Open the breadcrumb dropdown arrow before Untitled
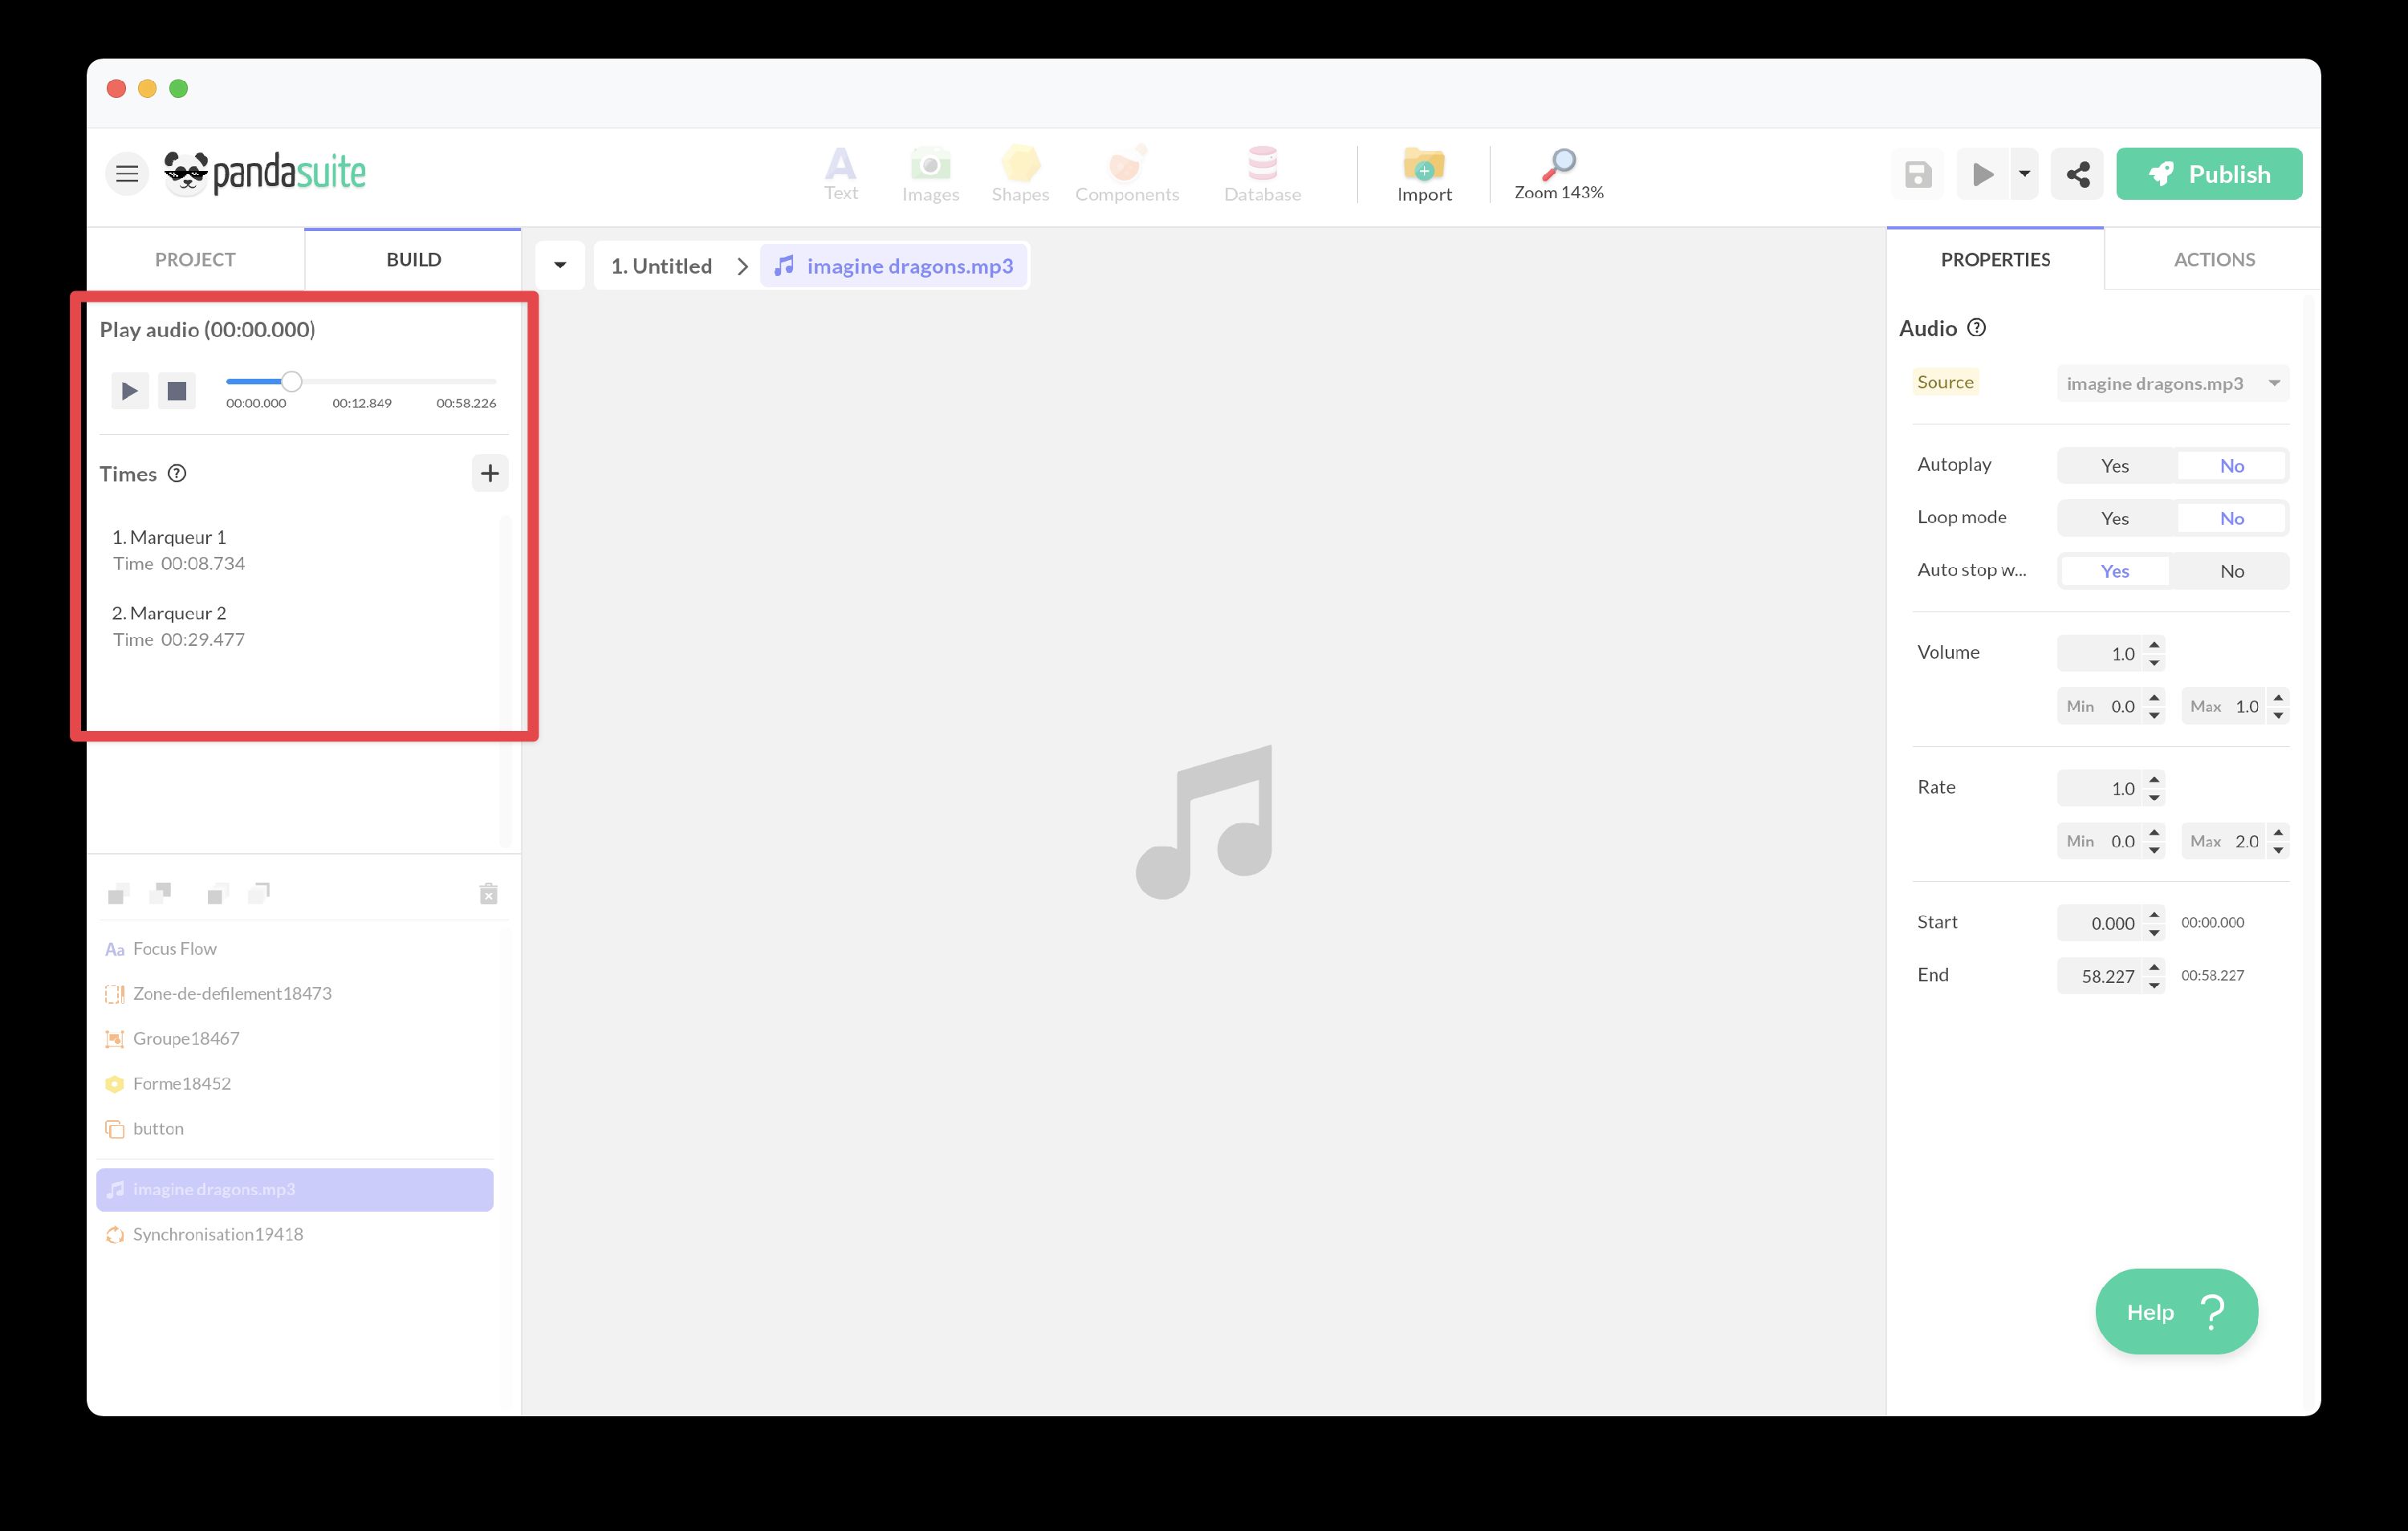Viewport: 2408px width, 1531px height. point(560,266)
